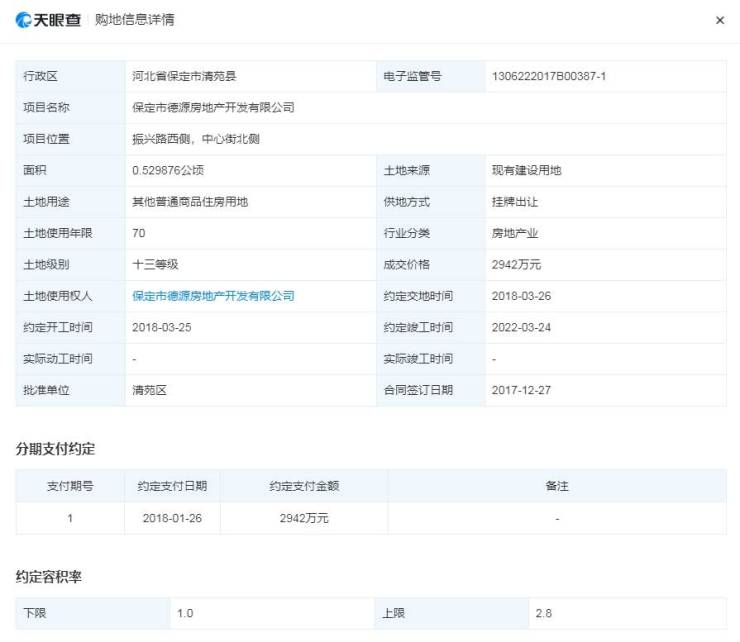Click the agreed completion date 2022-03-24
The width and height of the screenshot is (740, 642).
[x=521, y=327]
